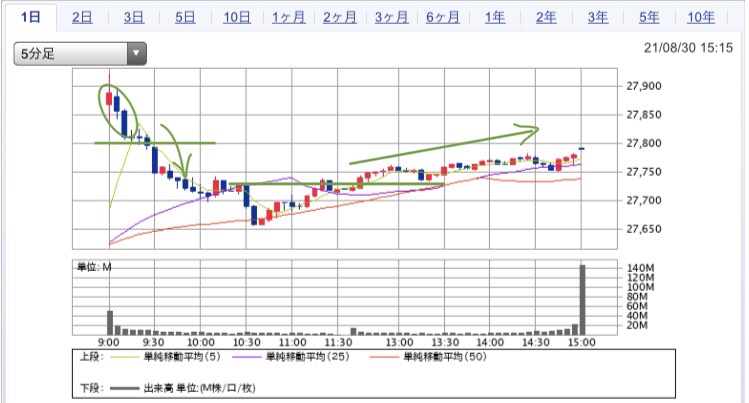Click the 13:00 time axis label
The height and width of the screenshot is (403, 749).
click(399, 342)
